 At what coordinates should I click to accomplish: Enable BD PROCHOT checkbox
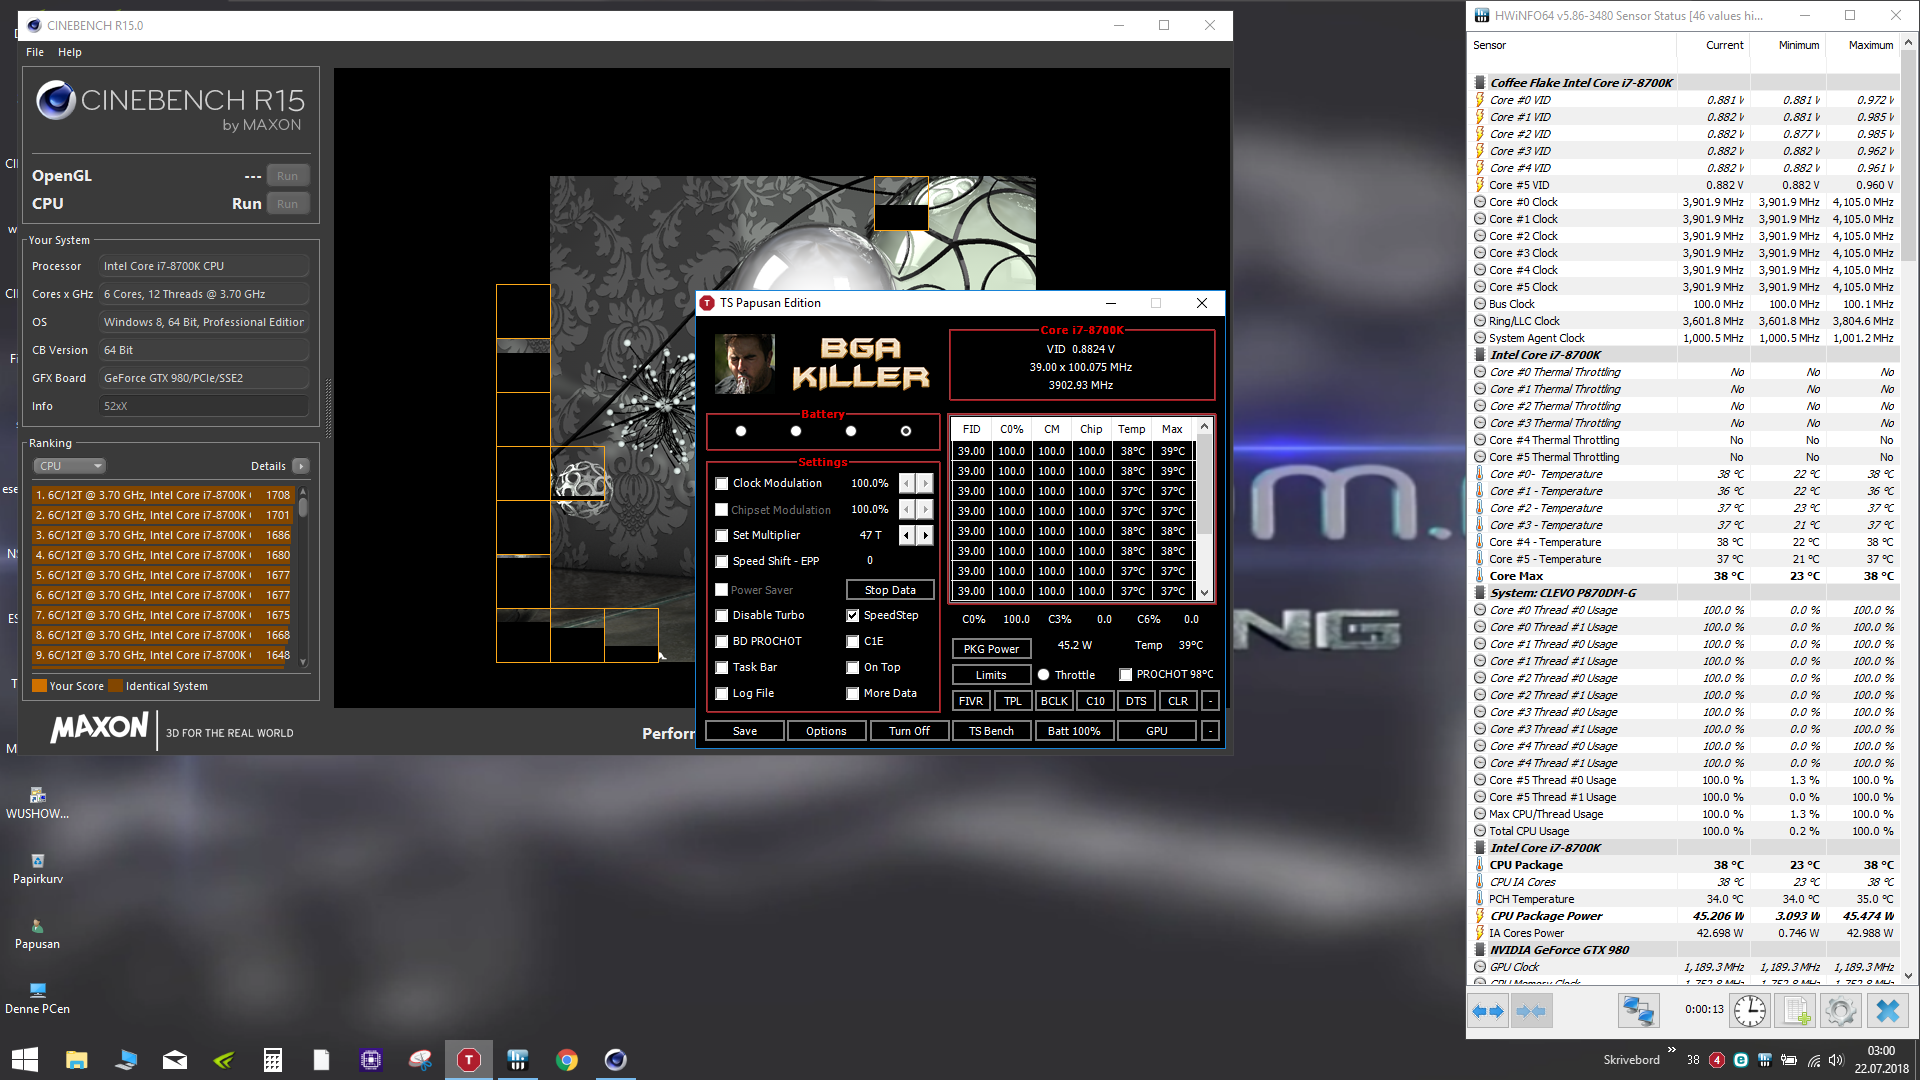coord(721,642)
